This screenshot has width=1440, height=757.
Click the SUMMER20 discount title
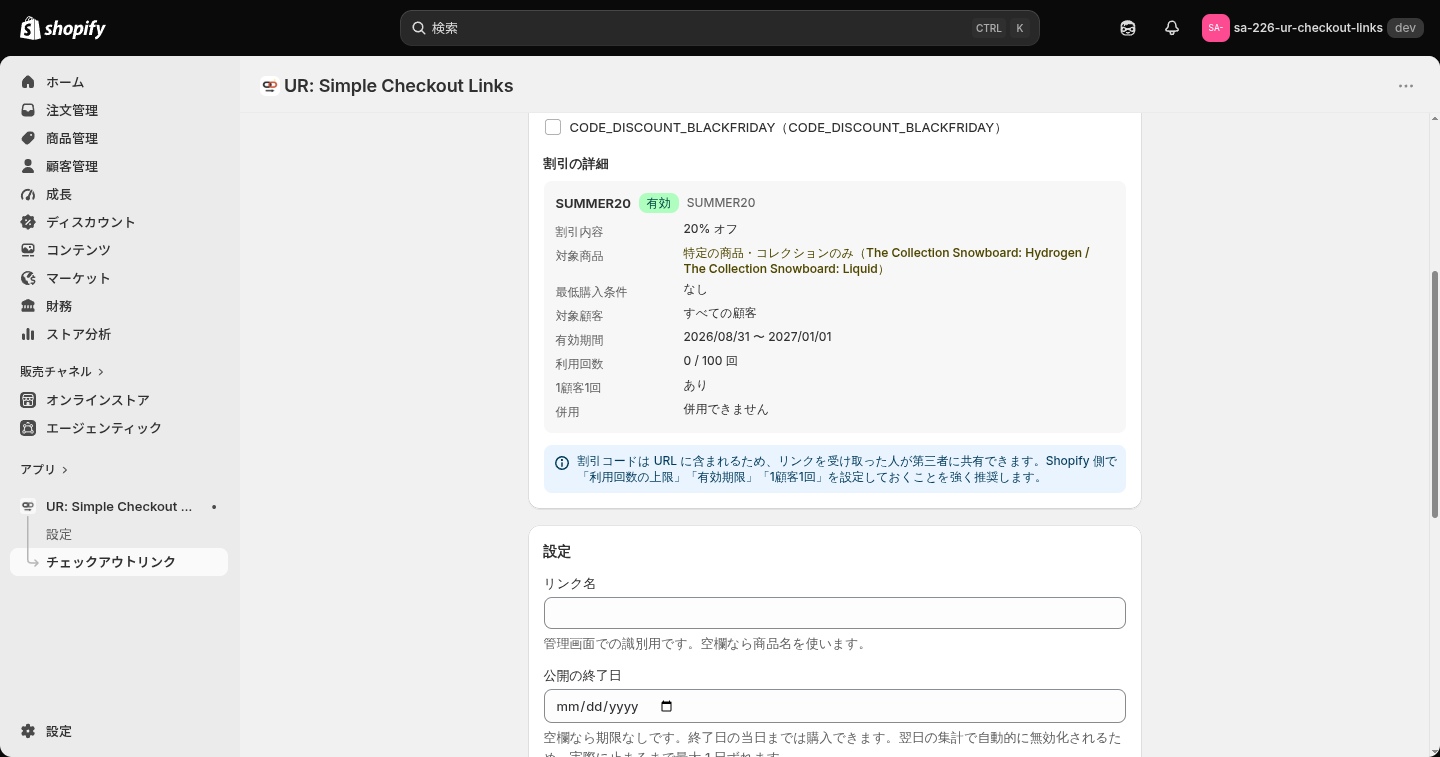[x=593, y=203]
